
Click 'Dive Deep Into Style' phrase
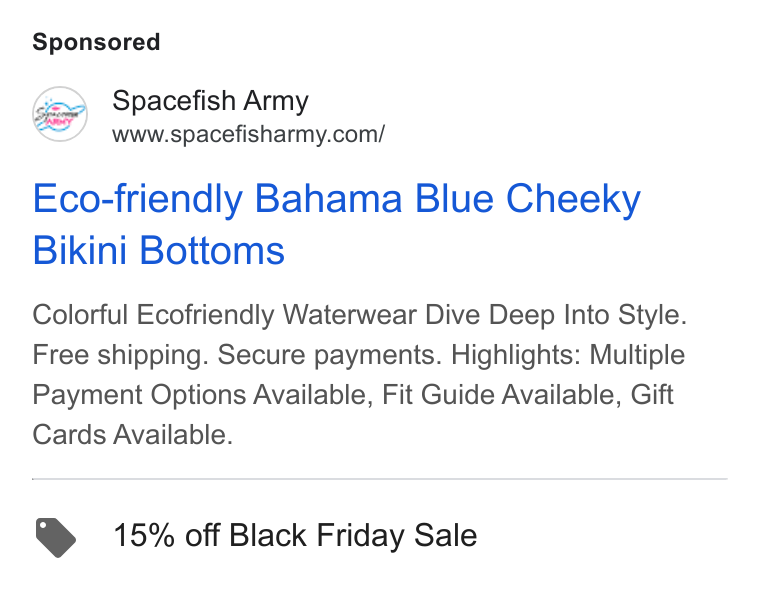coord(553,314)
